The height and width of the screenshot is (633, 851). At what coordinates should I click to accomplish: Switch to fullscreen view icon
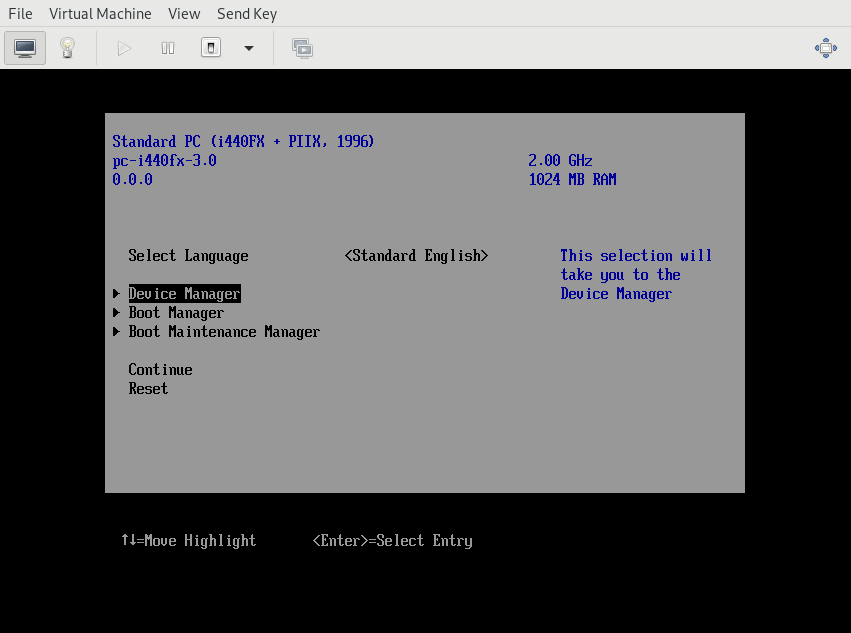click(x=825, y=48)
